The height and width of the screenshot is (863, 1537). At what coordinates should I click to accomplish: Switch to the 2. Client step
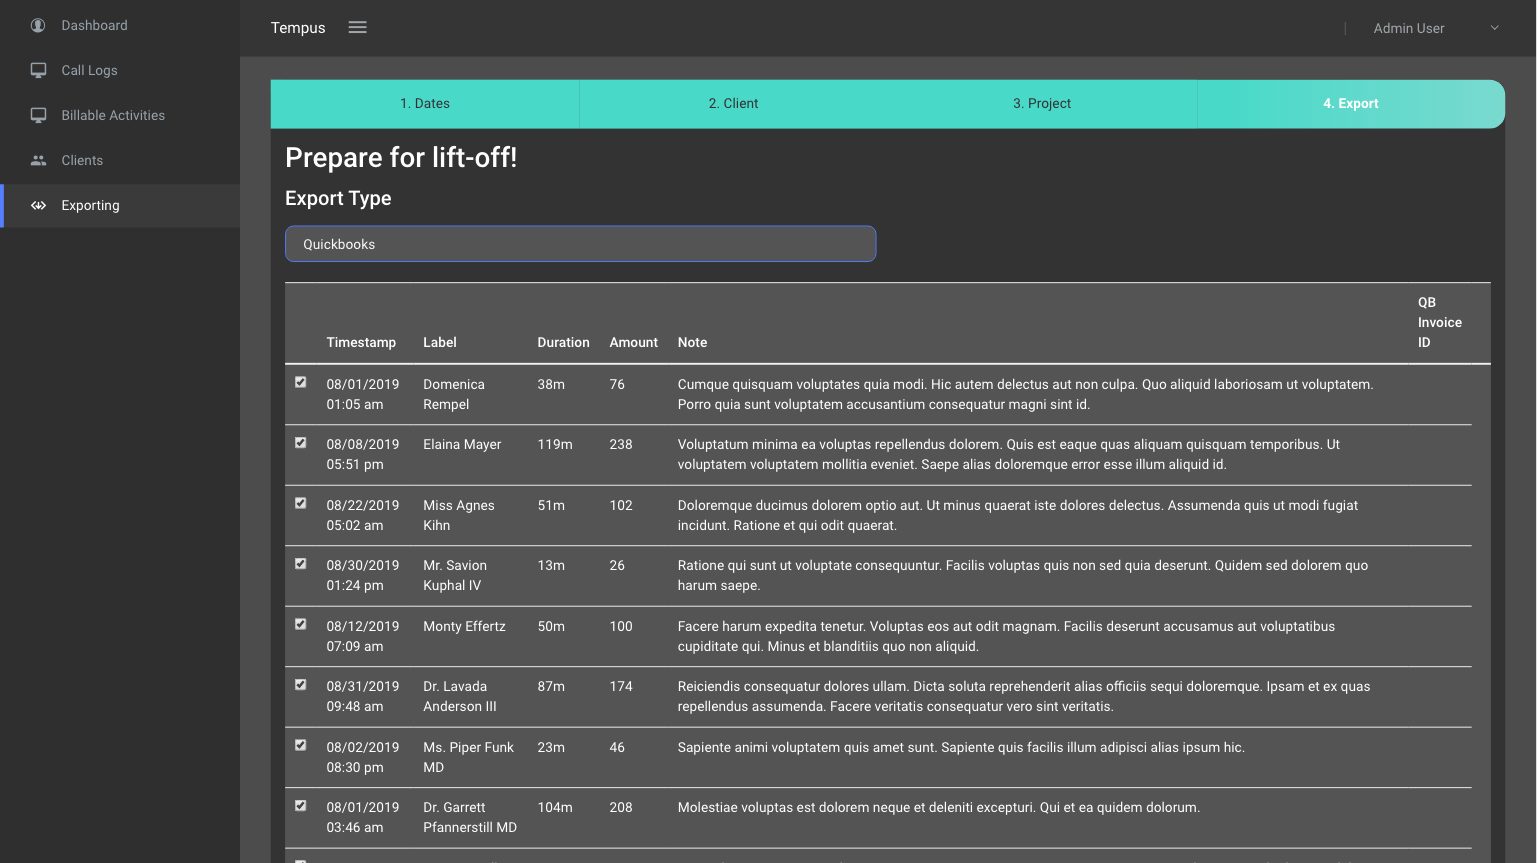733,104
